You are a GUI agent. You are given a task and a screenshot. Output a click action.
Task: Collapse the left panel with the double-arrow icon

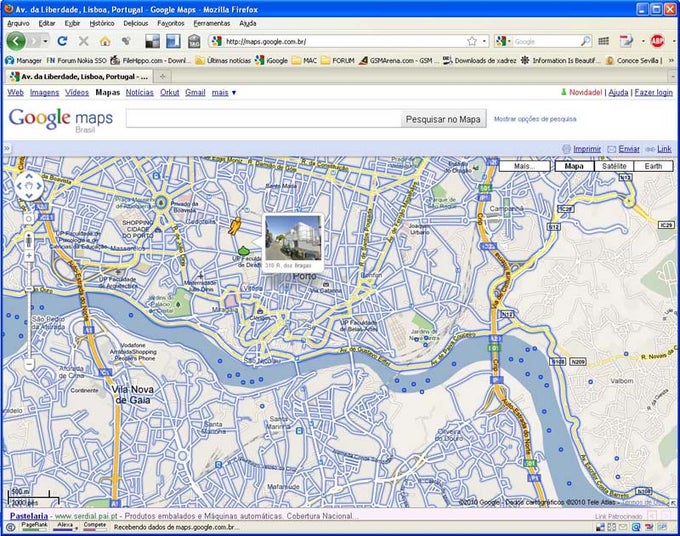pos(7,148)
